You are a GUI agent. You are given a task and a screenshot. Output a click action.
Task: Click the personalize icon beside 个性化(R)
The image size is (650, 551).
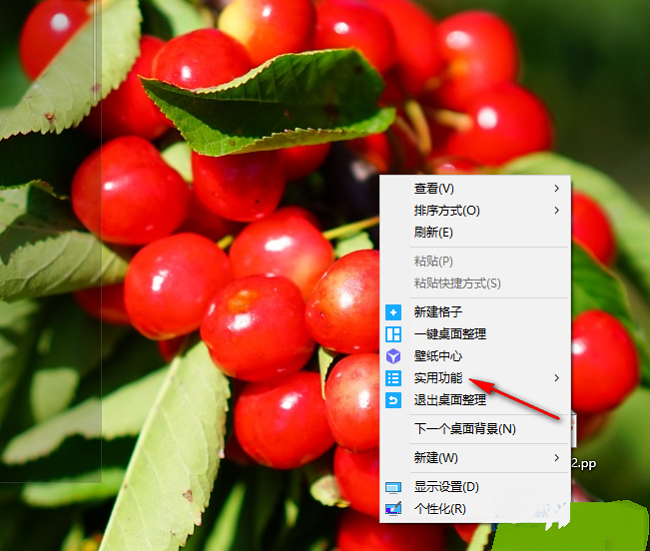coord(393,509)
